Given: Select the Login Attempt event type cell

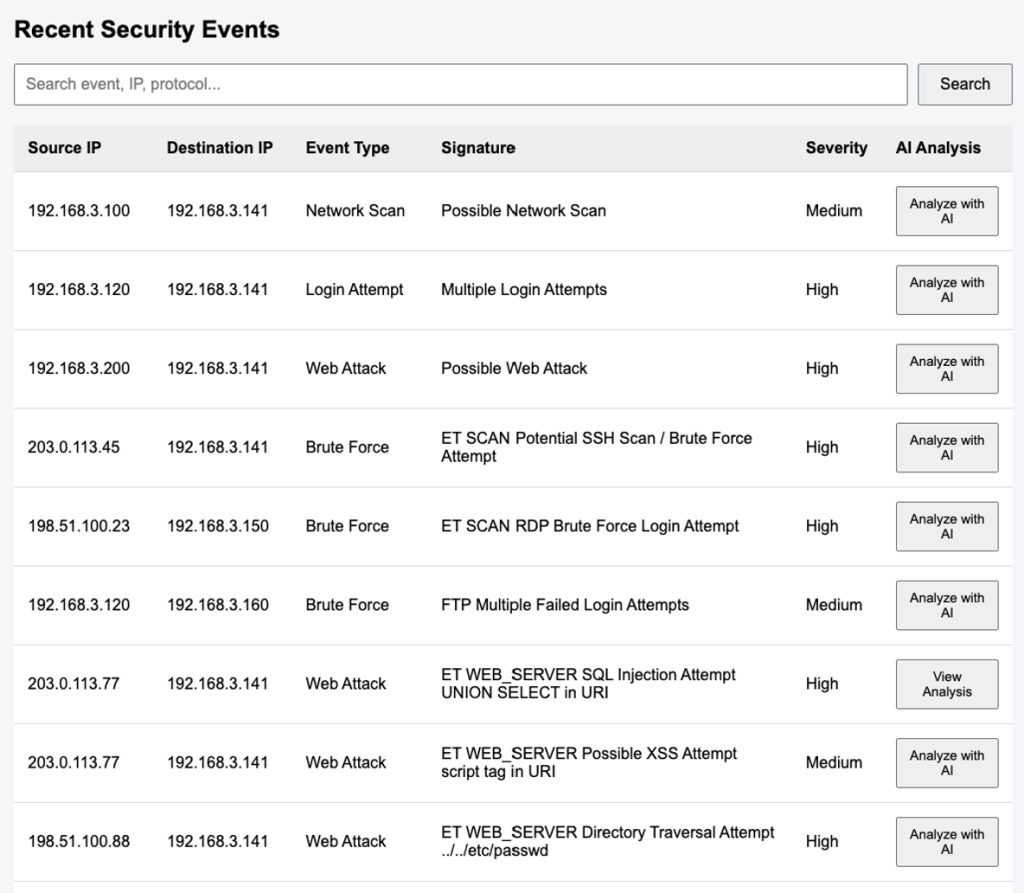Looking at the screenshot, I should point(355,289).
